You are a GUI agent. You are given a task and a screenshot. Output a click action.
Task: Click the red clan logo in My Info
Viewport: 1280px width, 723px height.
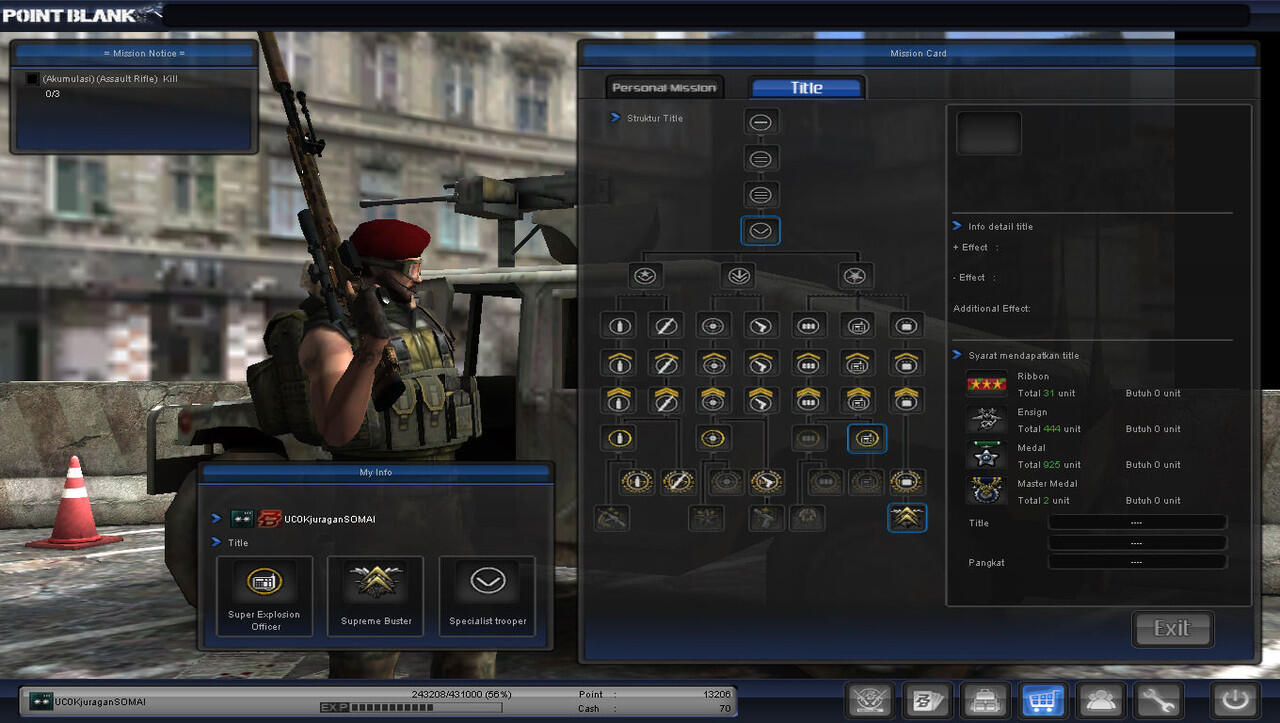(x=270, y=519)
